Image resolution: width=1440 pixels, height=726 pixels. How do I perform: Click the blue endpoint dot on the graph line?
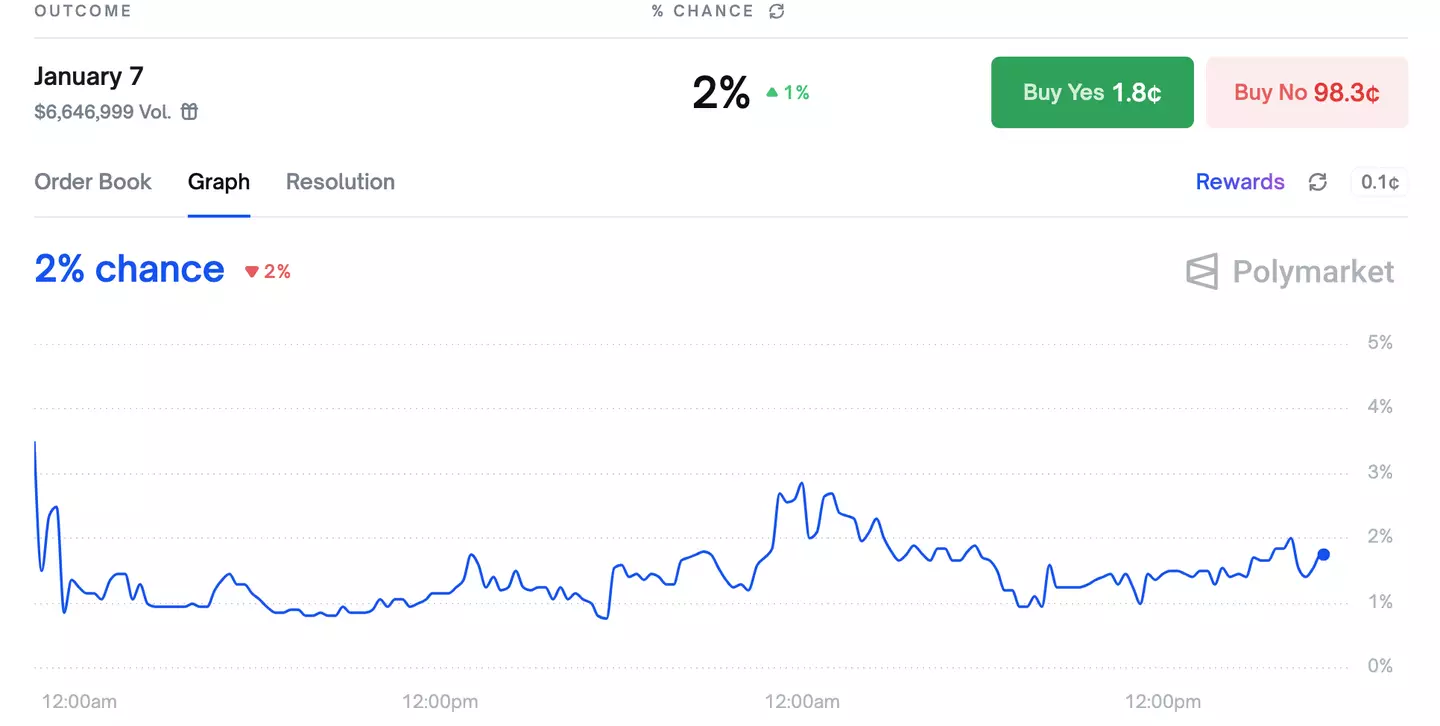coord(1323,554)
